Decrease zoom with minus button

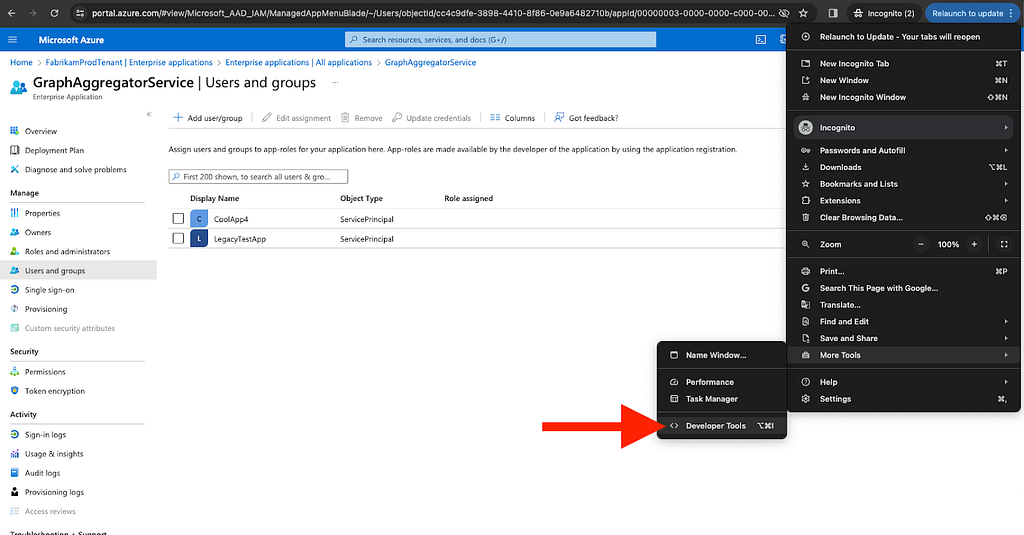tap(921, 244)
